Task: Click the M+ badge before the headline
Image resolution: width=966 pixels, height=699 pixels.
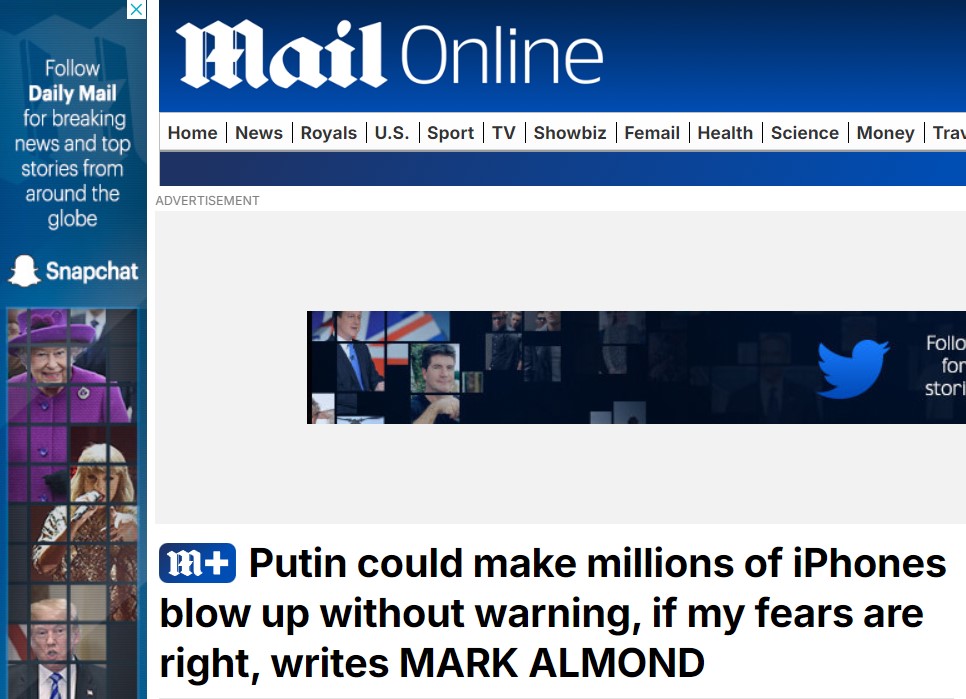Action: click(197, 563)
